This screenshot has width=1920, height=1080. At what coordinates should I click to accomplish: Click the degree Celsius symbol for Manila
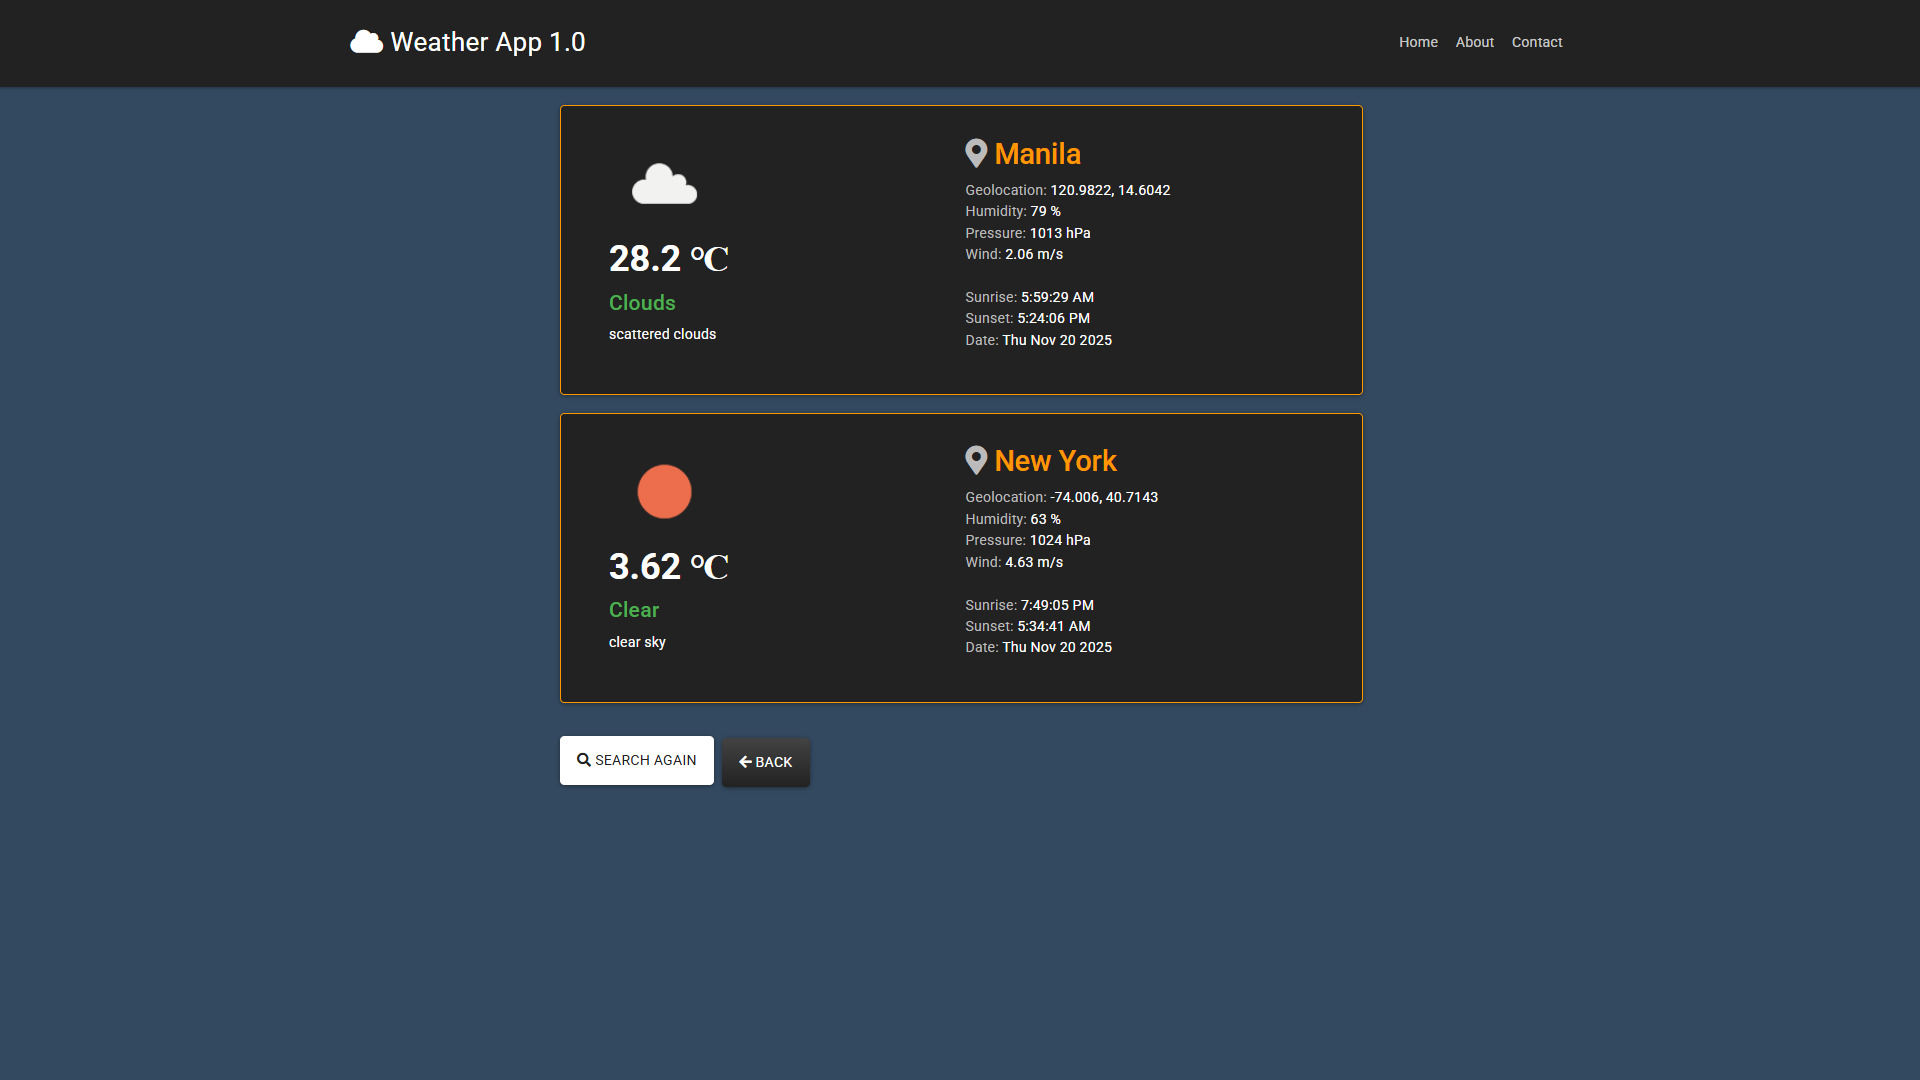coord(709,259)
